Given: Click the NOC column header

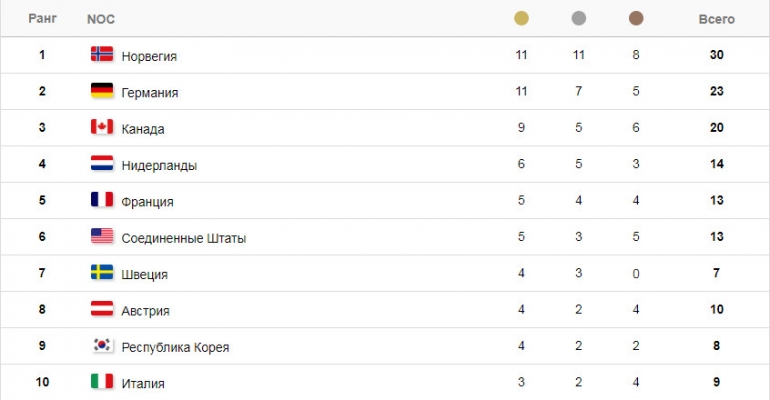Looking at the screenshot, I should [x=101, y=19].
